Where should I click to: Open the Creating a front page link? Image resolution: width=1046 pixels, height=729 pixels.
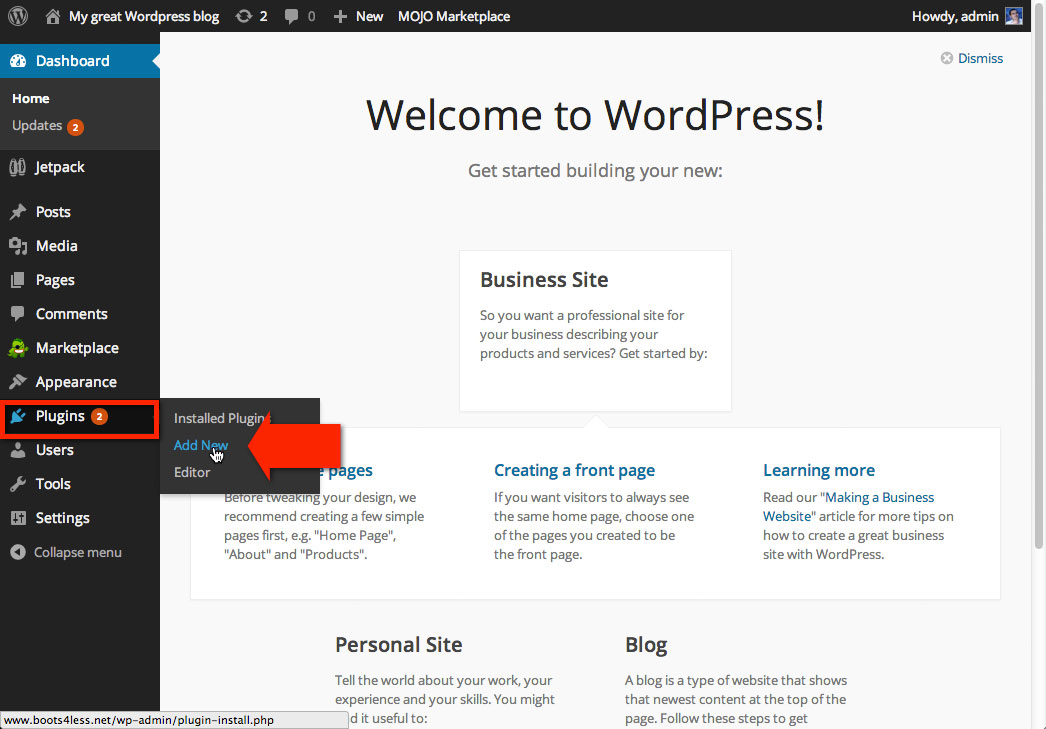[x=574, y=470]
